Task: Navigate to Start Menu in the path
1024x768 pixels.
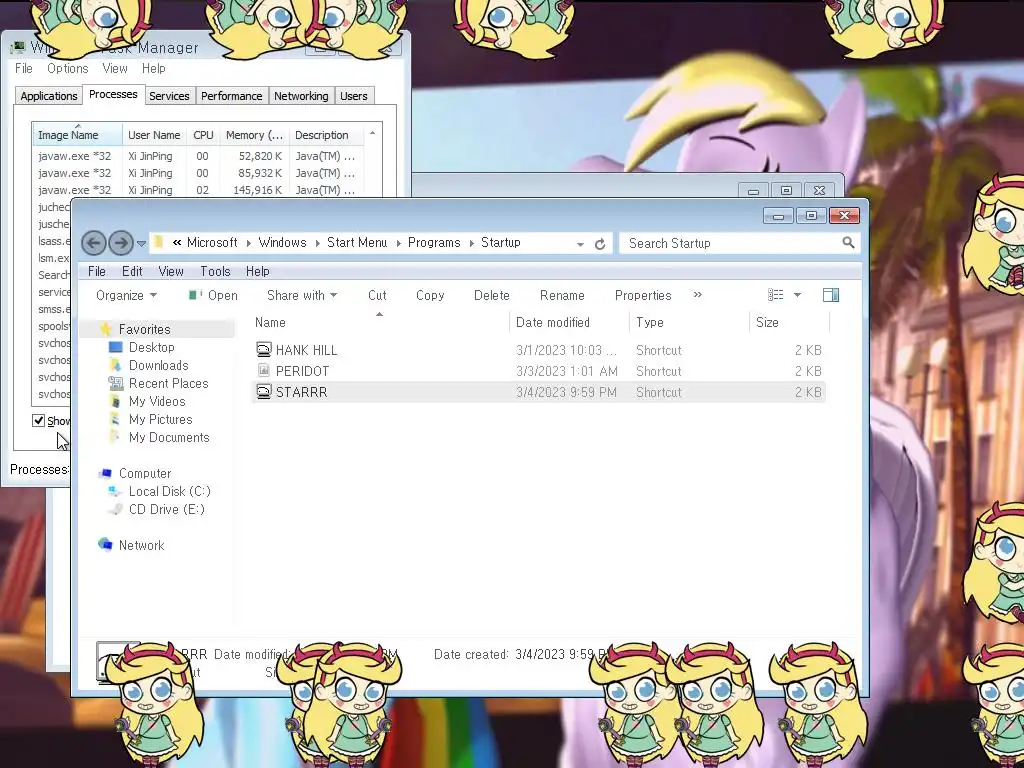Action: pyautogui.click(x=357, y=242)
